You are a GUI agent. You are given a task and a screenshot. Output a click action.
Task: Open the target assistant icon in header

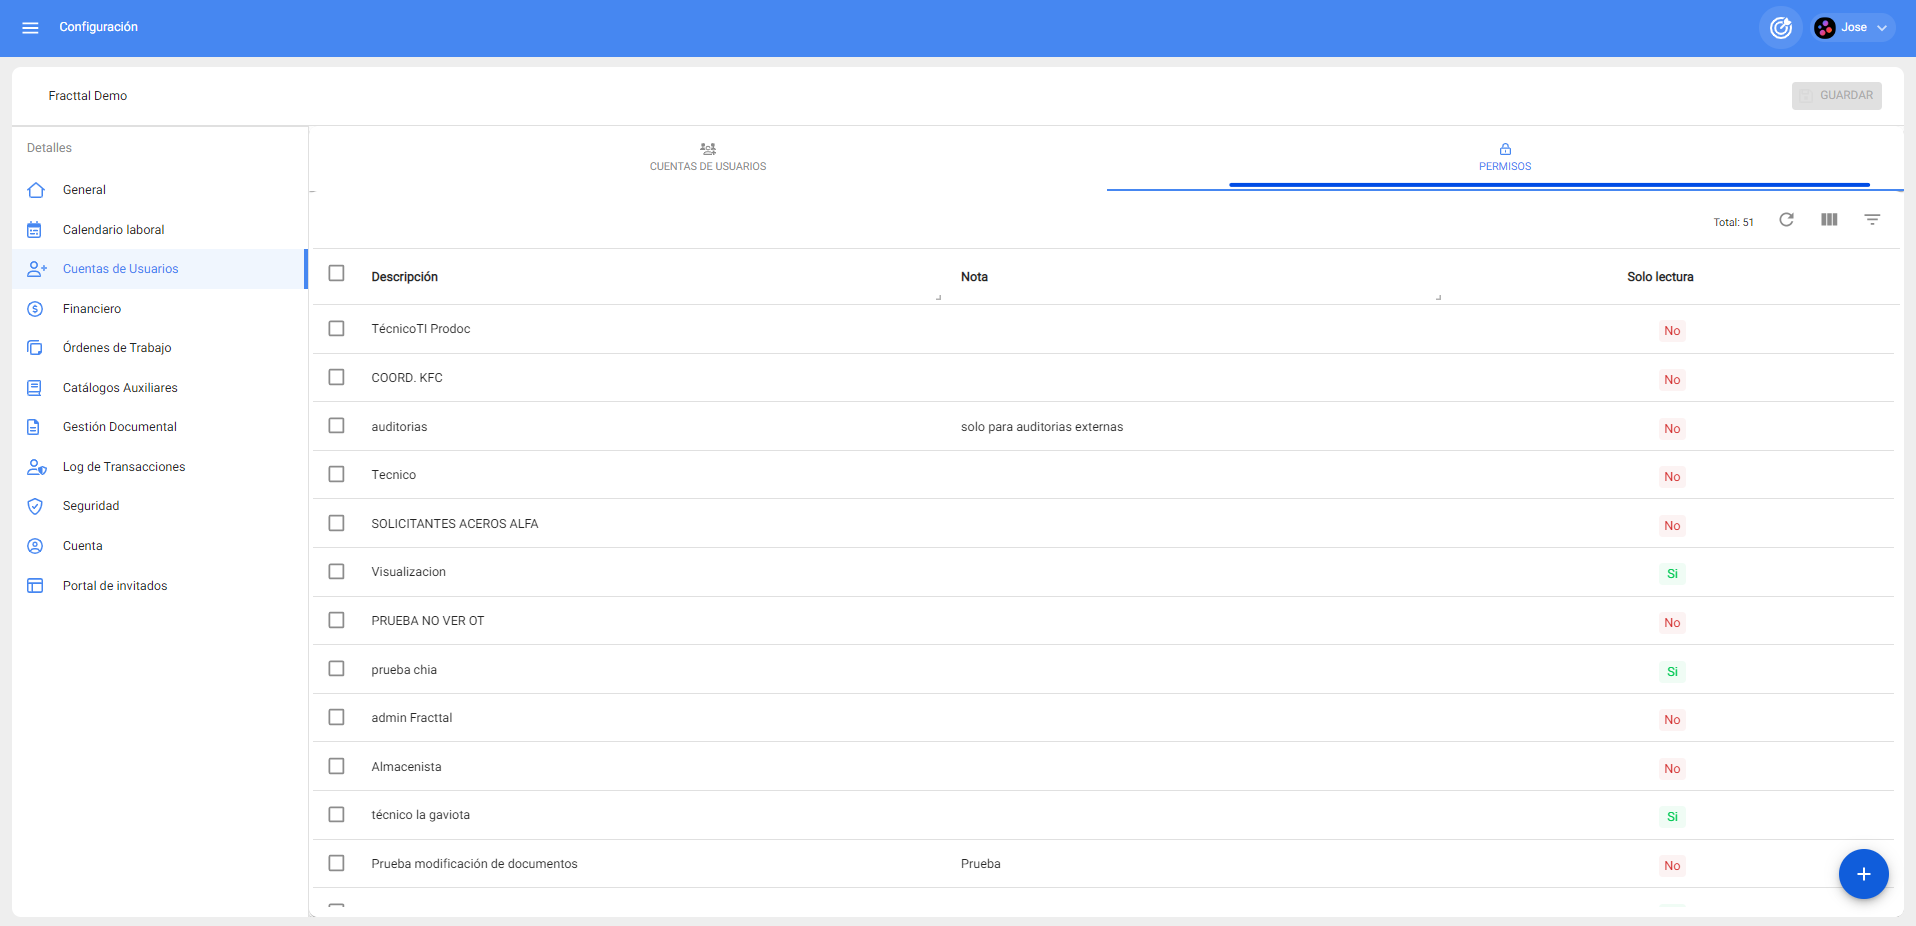(x=1780, y=28)
